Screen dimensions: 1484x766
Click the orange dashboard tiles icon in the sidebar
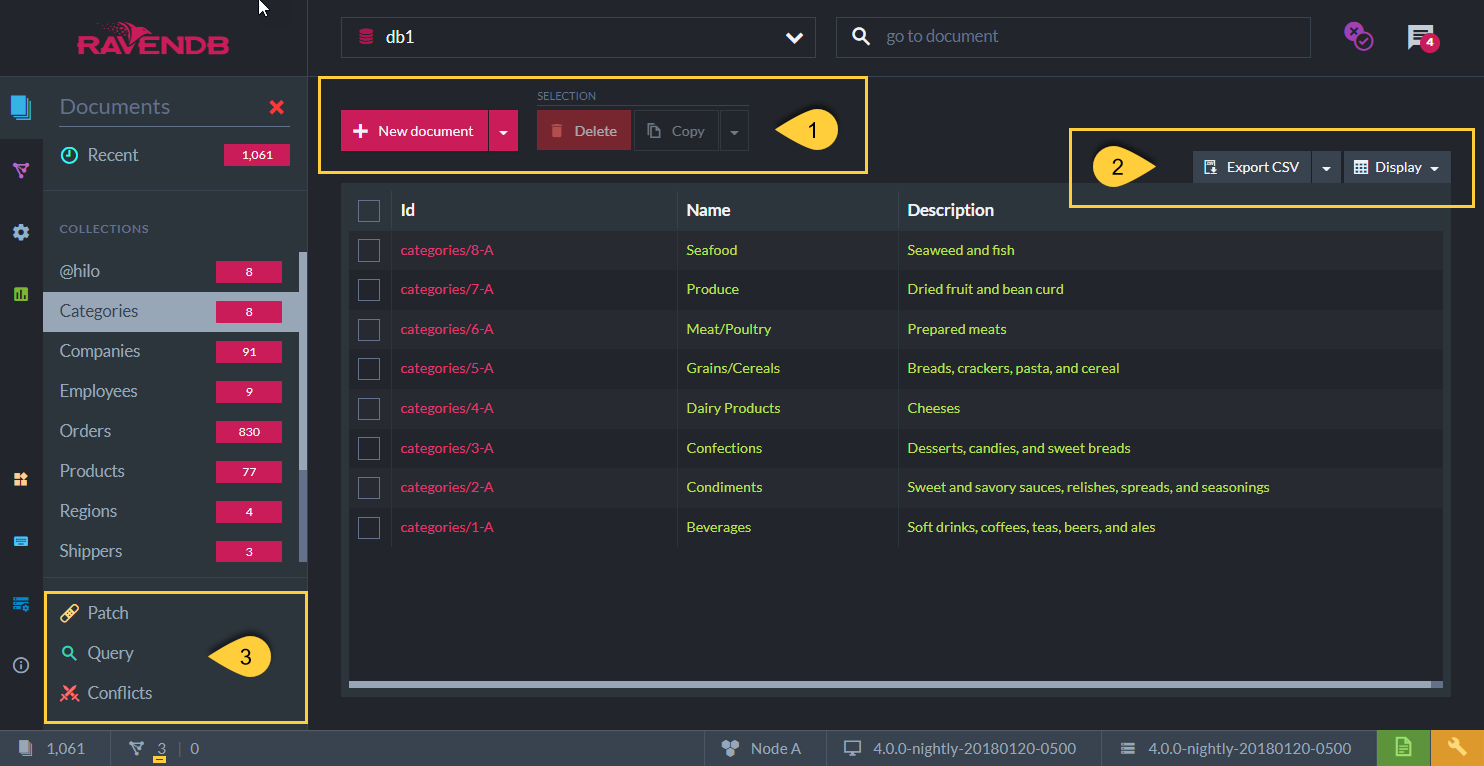[x=21, y=479]
